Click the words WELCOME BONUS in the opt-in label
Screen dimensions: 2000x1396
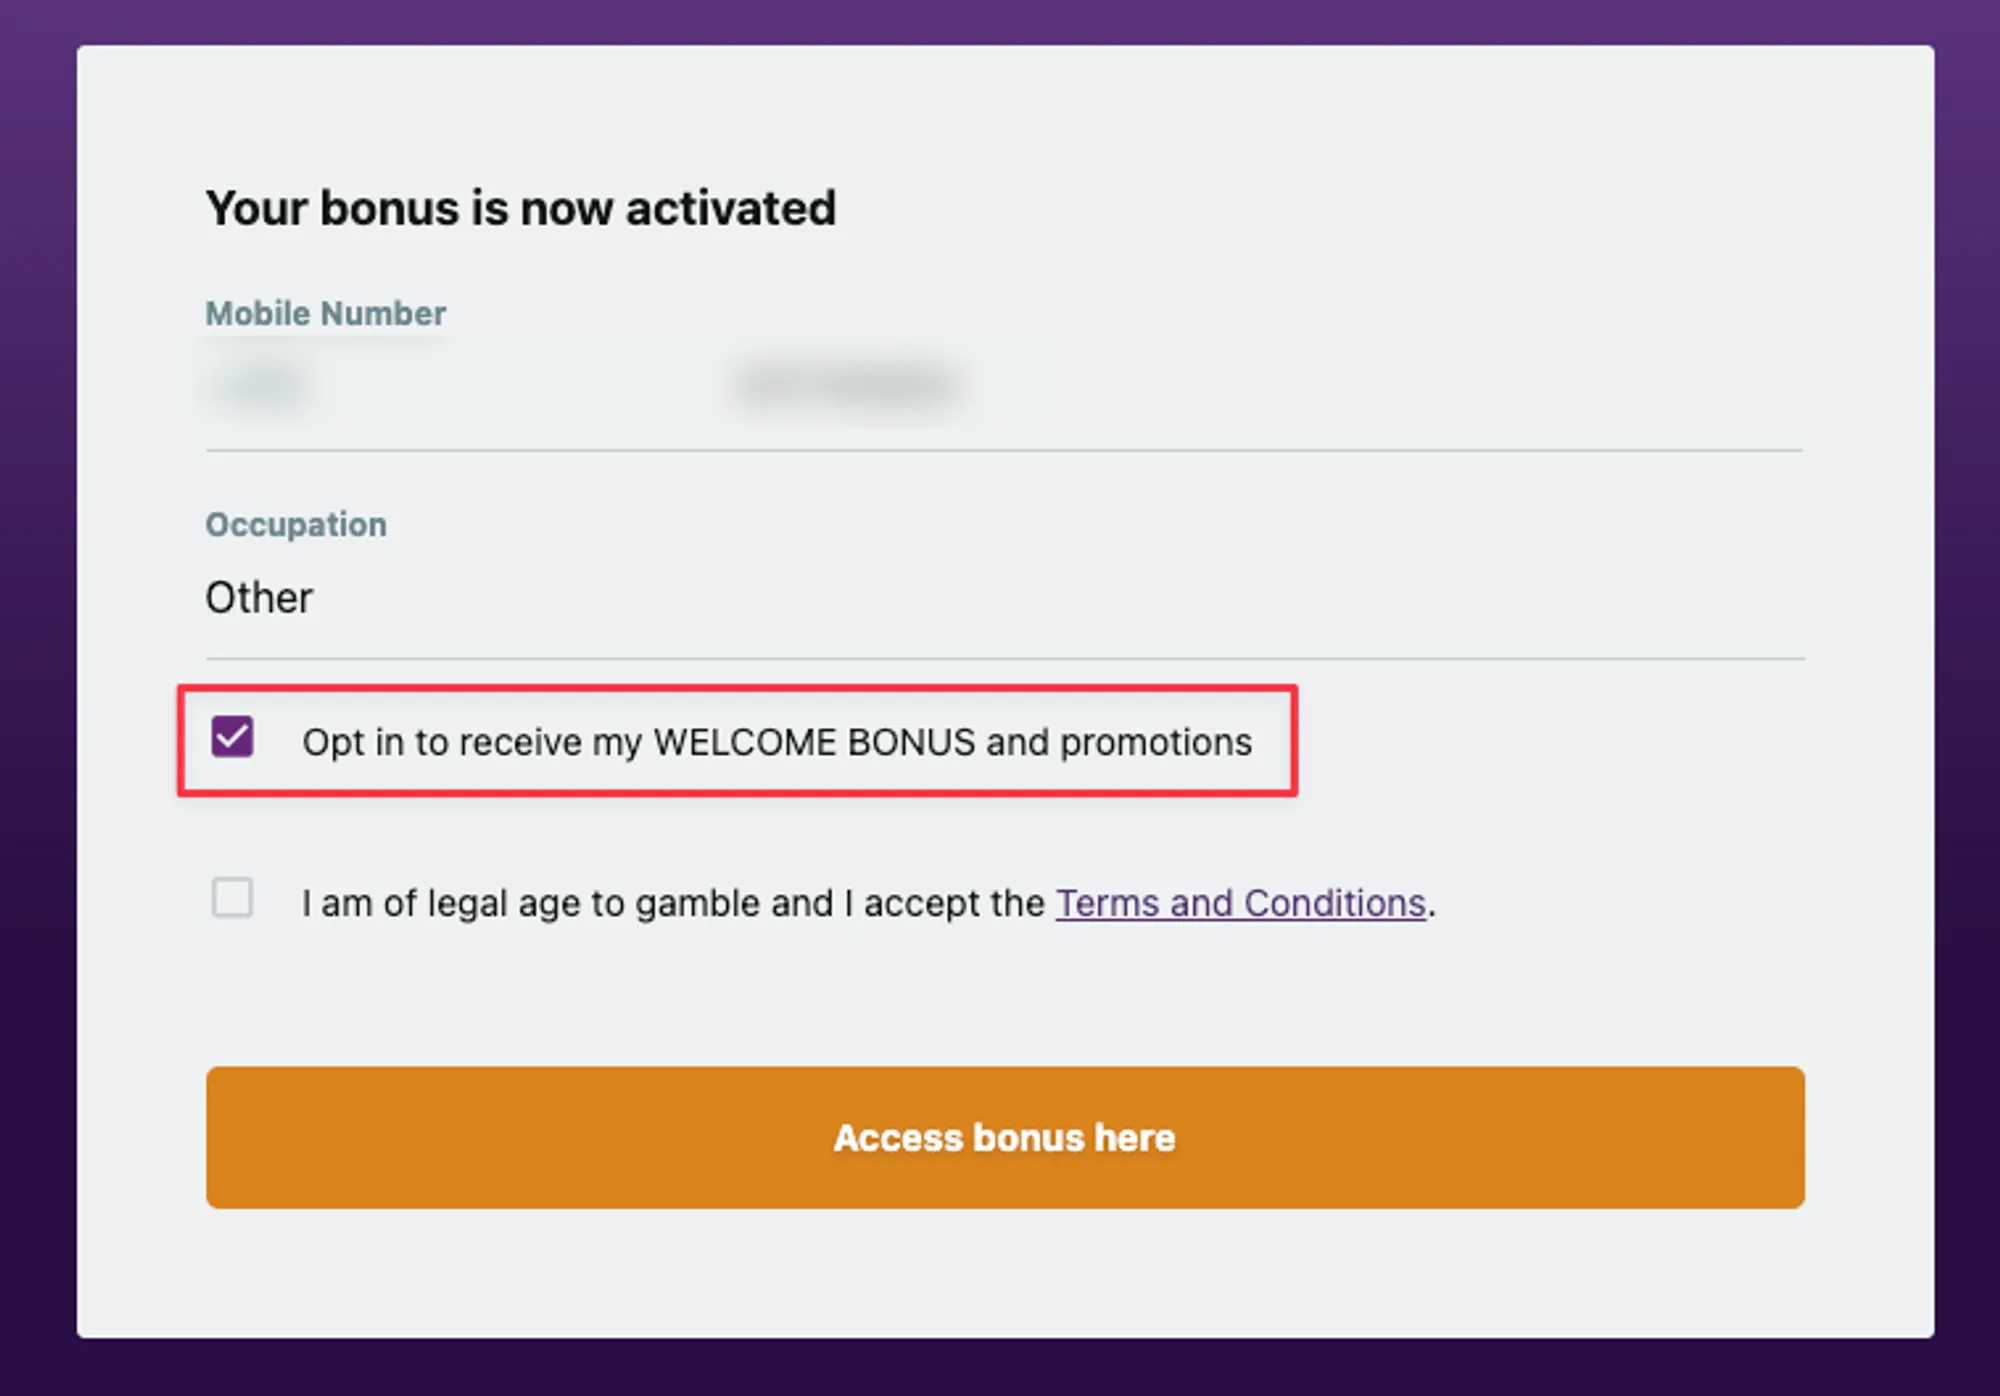tap(813, 742)
